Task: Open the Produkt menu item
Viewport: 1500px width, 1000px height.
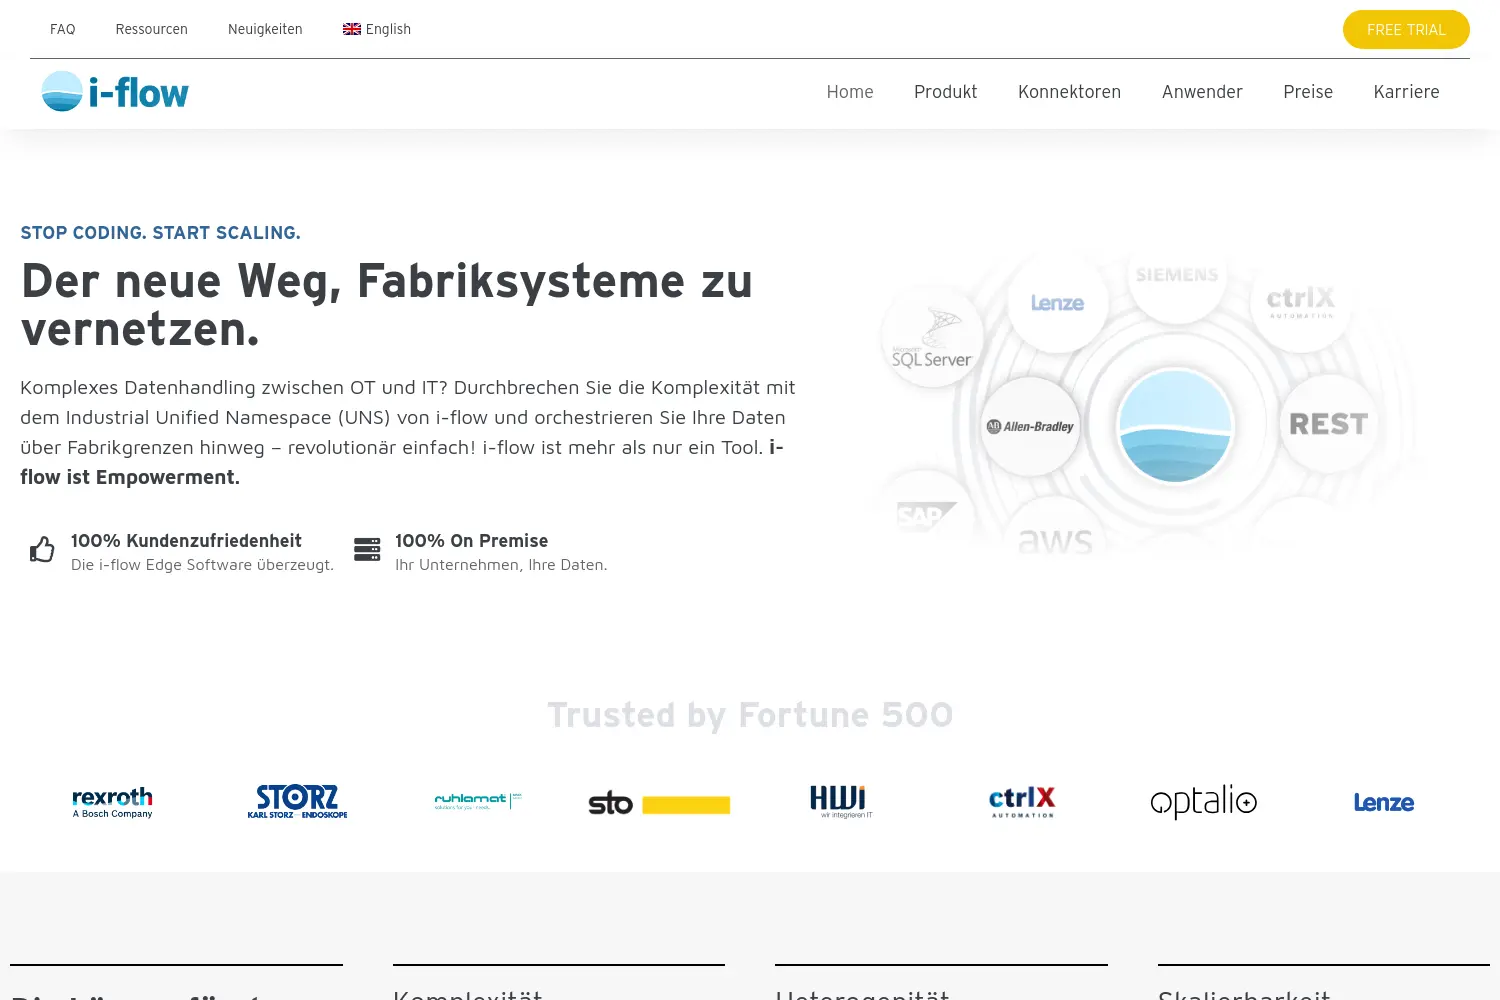Action: [946, 92]
